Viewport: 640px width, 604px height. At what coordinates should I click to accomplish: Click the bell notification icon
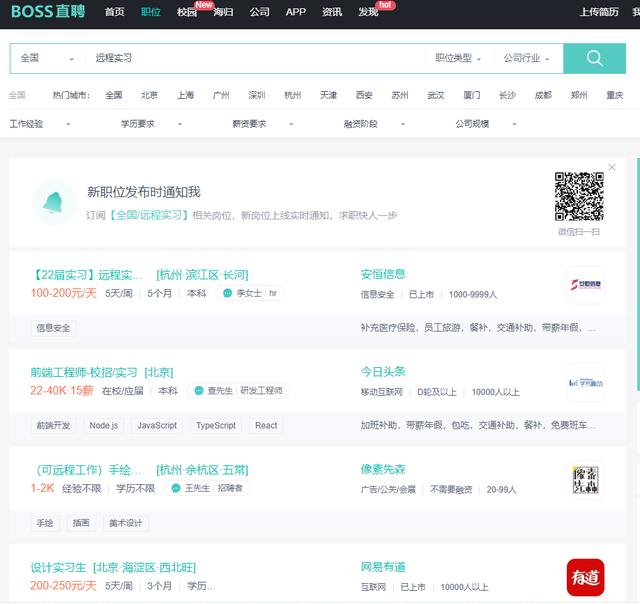click(53, 203)
